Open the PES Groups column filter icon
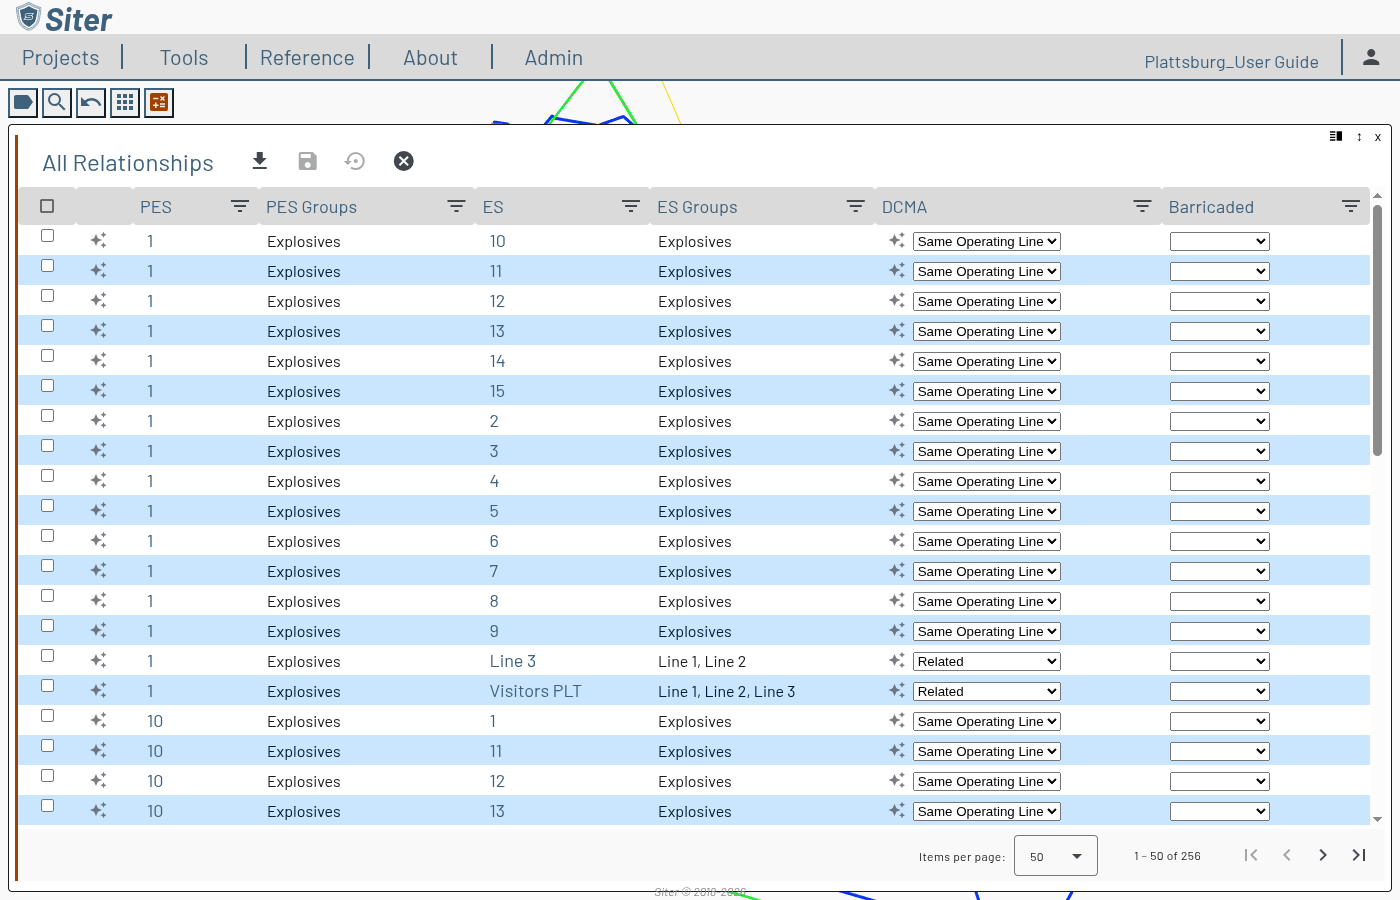Screen dimensions: 1400x900 point(456,206)
